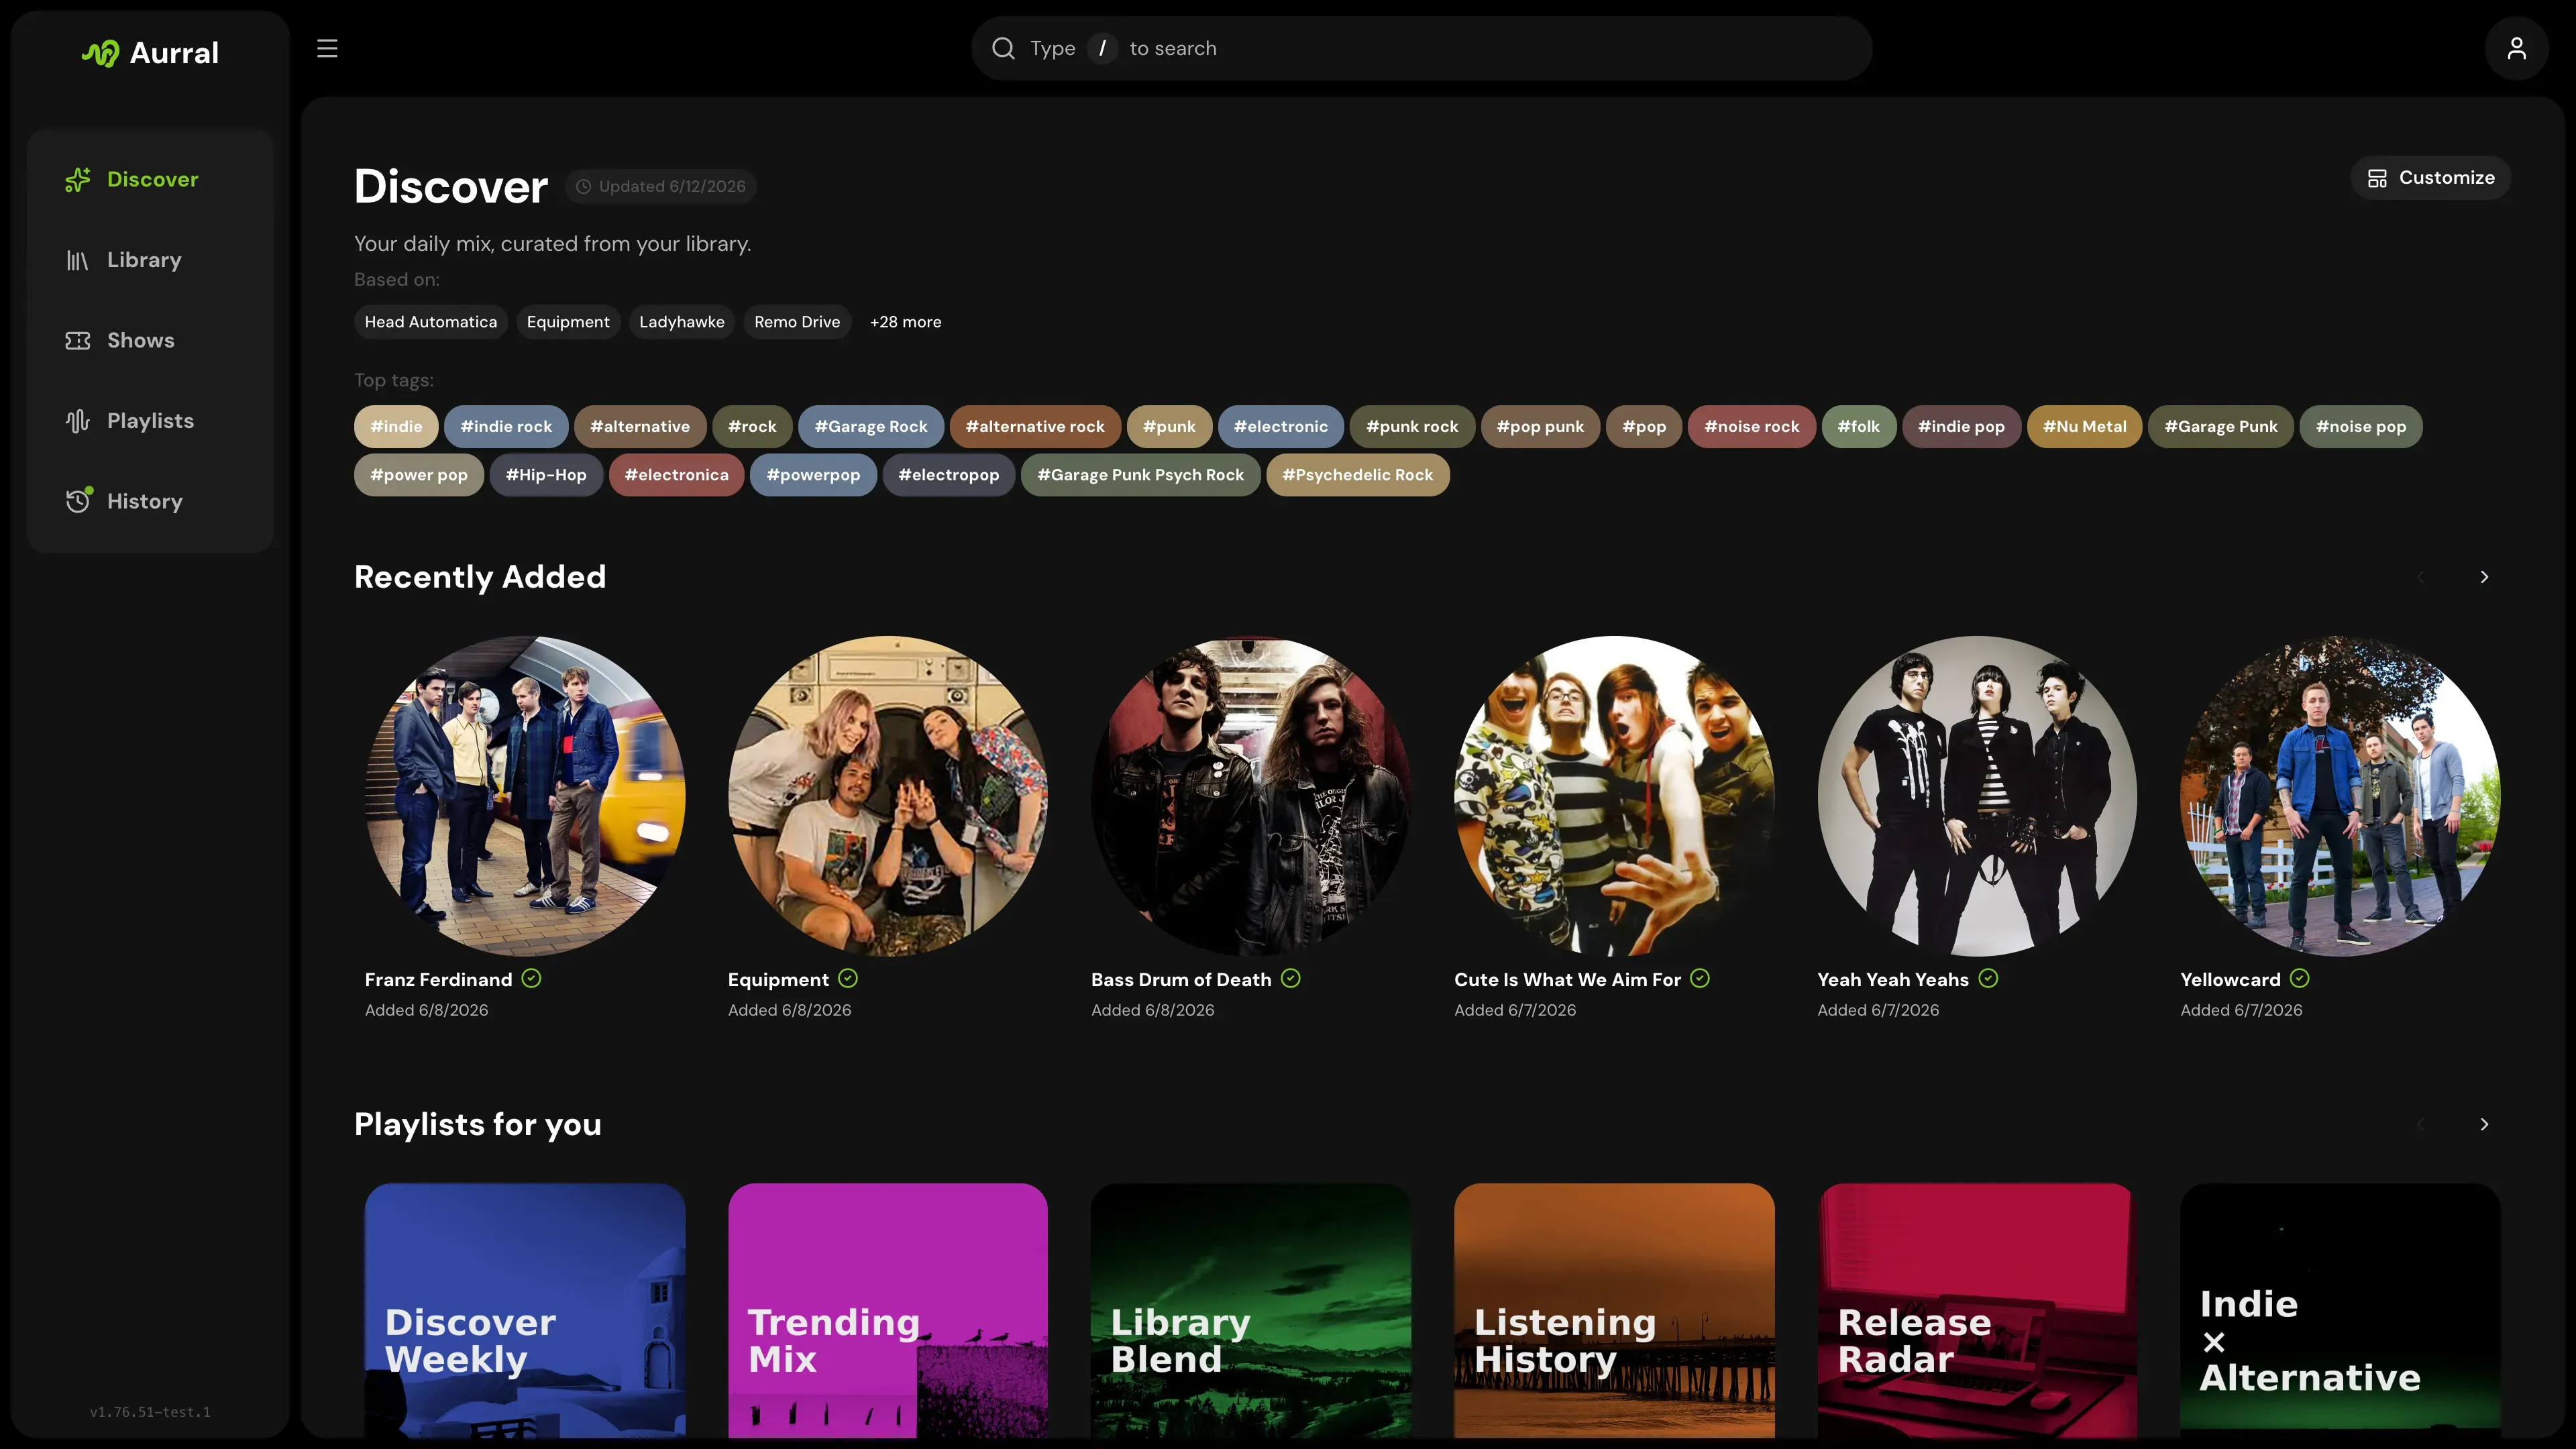Open the #Hip-Hop tag

coord(546,475)
